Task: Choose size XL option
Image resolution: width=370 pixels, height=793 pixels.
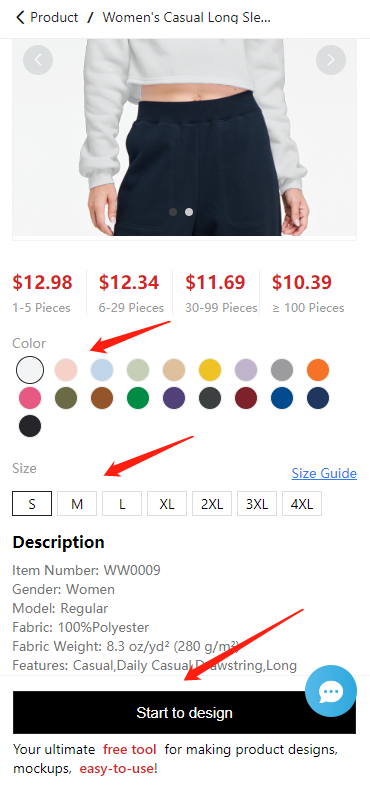Action: tap(167, 504)
